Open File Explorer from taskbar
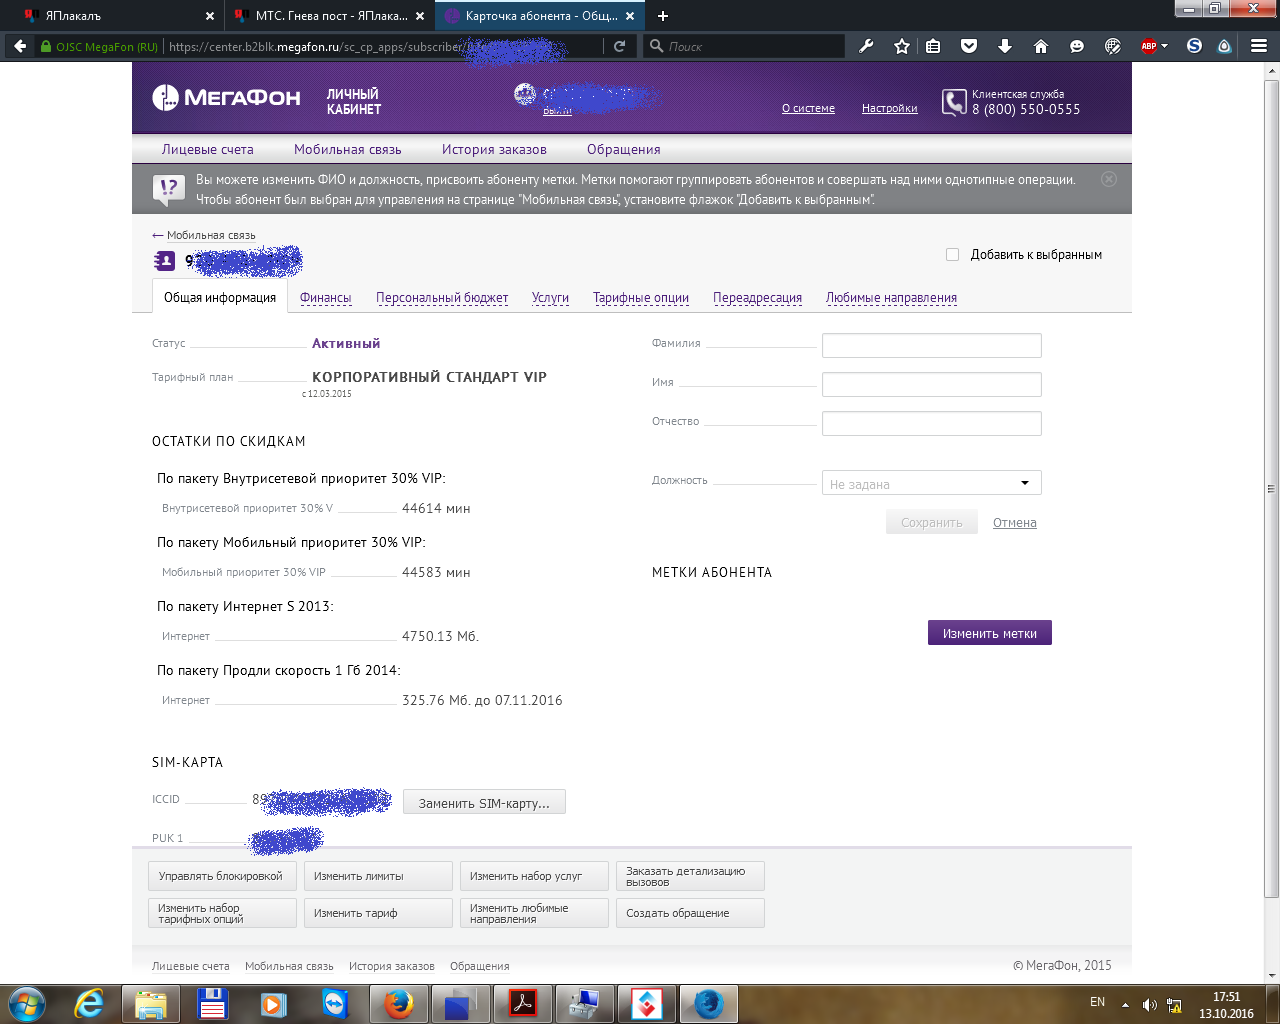Viewport: 1280px width, 1024px height. pyautogui.click(x=151, y=1004)
